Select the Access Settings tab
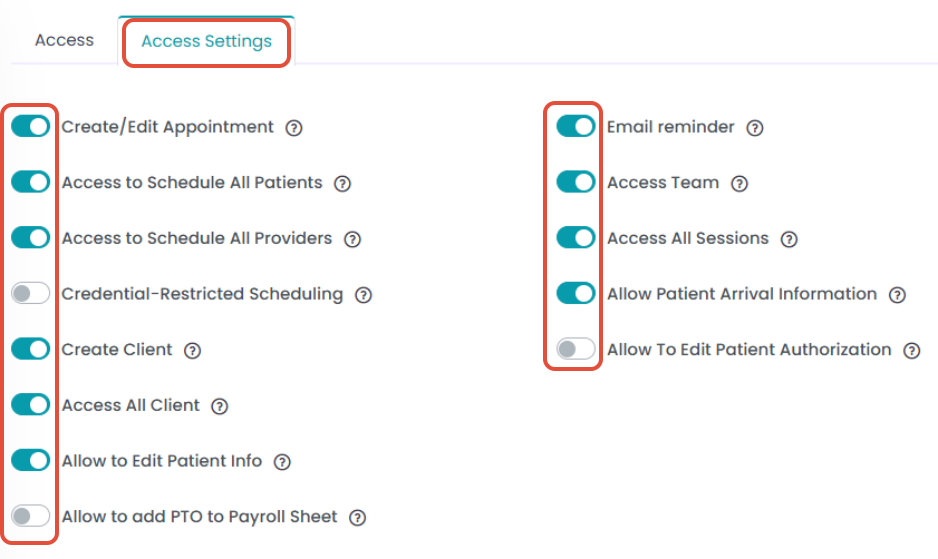 tap(206, 42)
